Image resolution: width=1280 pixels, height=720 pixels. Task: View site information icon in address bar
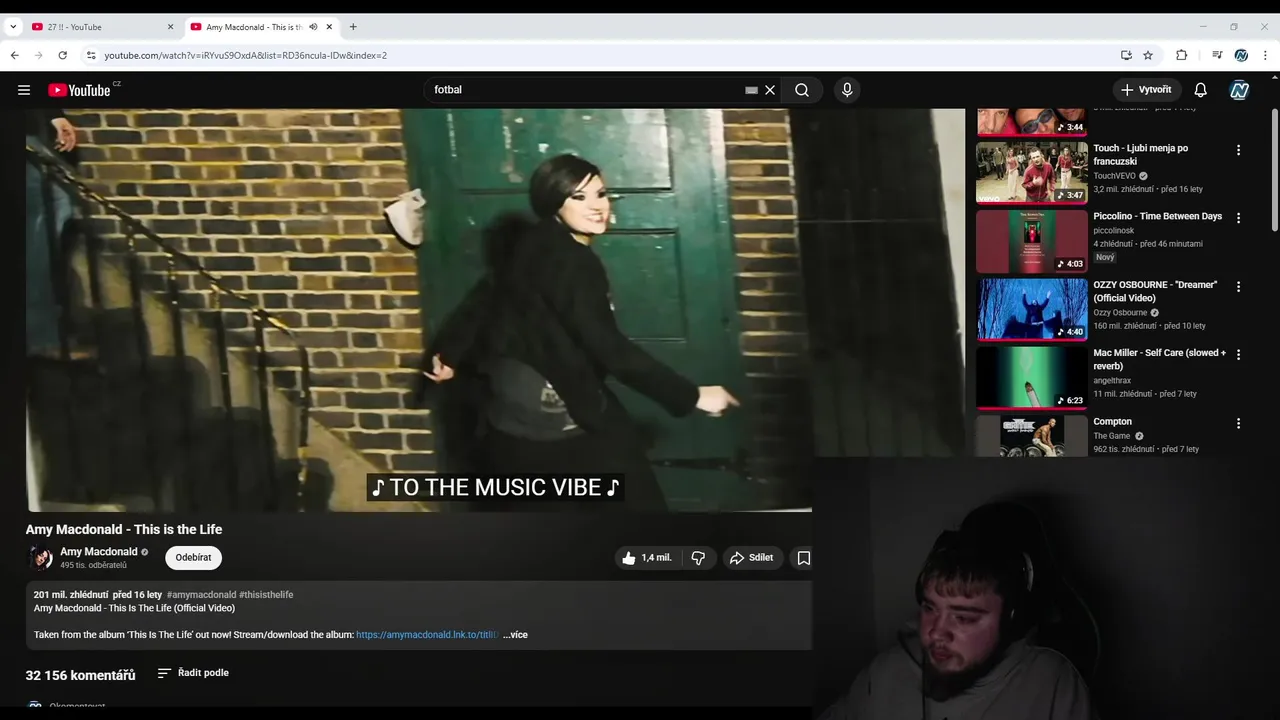[91, 55]
